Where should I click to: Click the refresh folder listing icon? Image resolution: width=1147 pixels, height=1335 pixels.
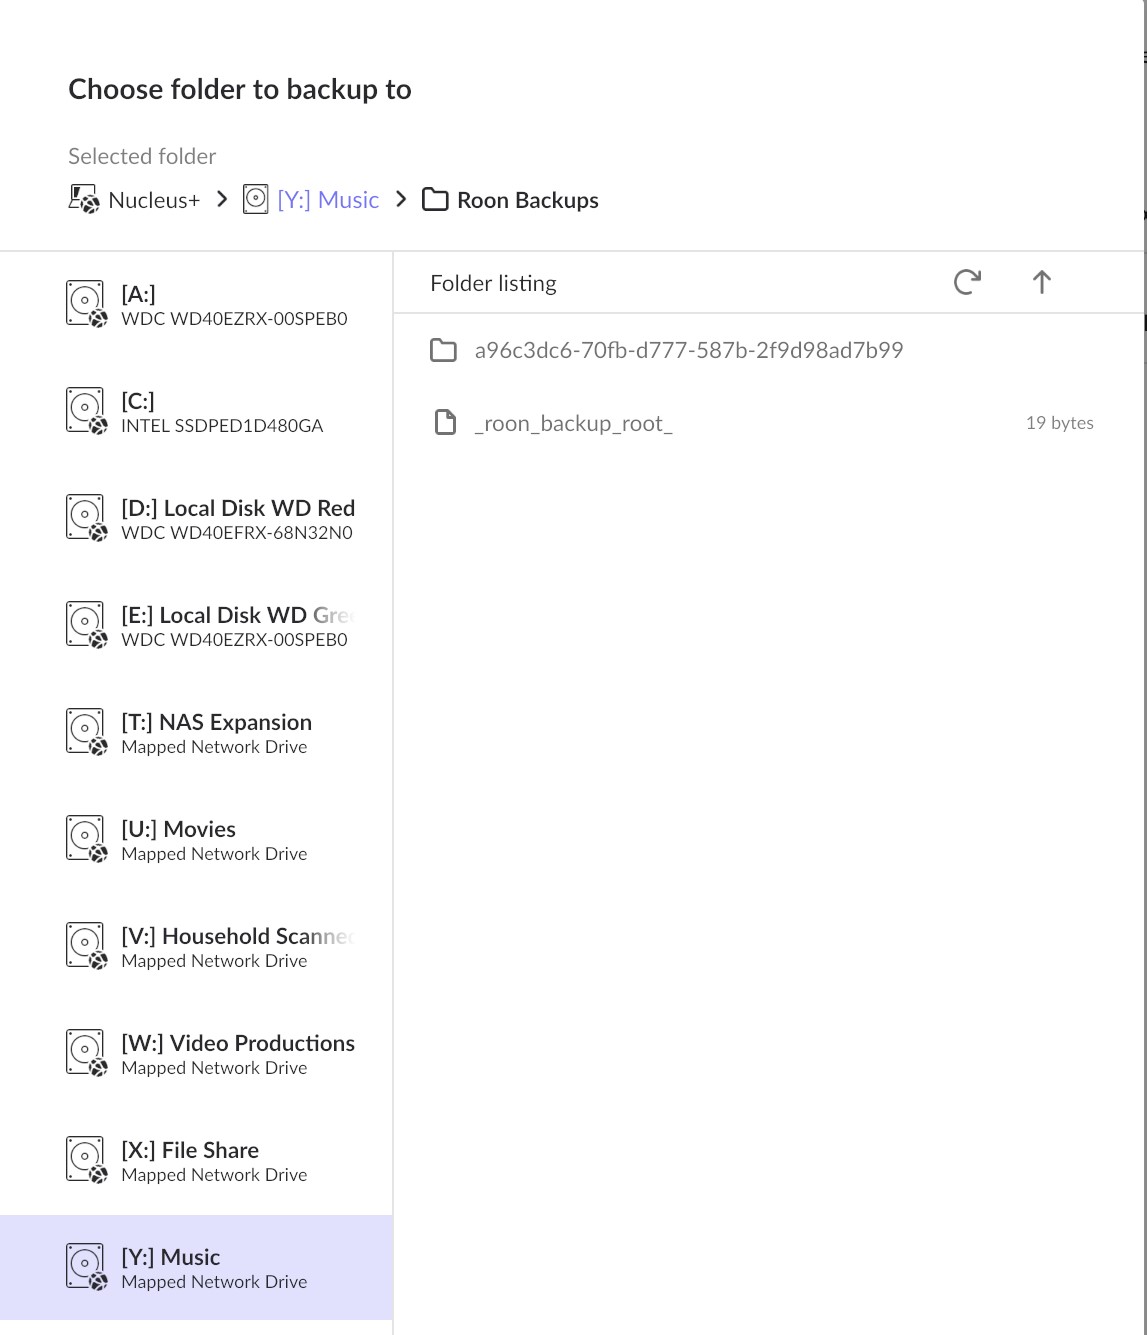(x=967, y=283)
